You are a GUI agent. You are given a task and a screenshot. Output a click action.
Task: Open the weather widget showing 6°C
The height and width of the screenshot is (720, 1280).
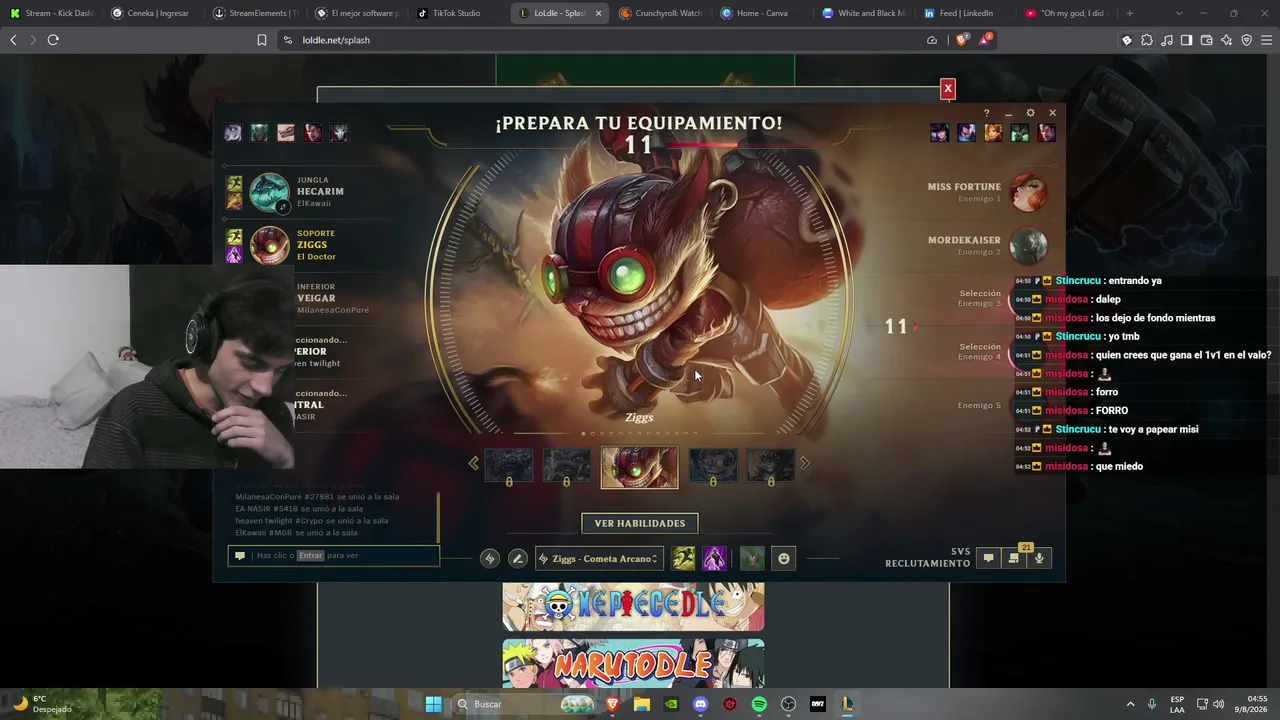click(45, 704)
